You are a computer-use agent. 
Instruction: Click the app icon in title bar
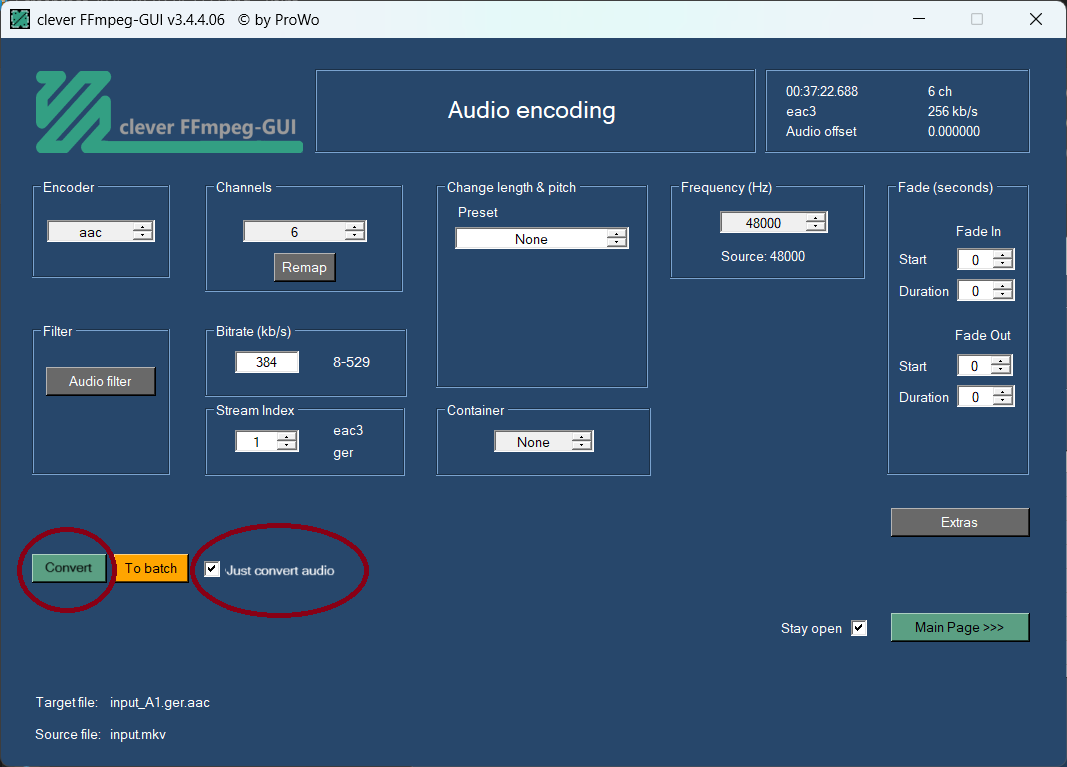pos(20,19)
